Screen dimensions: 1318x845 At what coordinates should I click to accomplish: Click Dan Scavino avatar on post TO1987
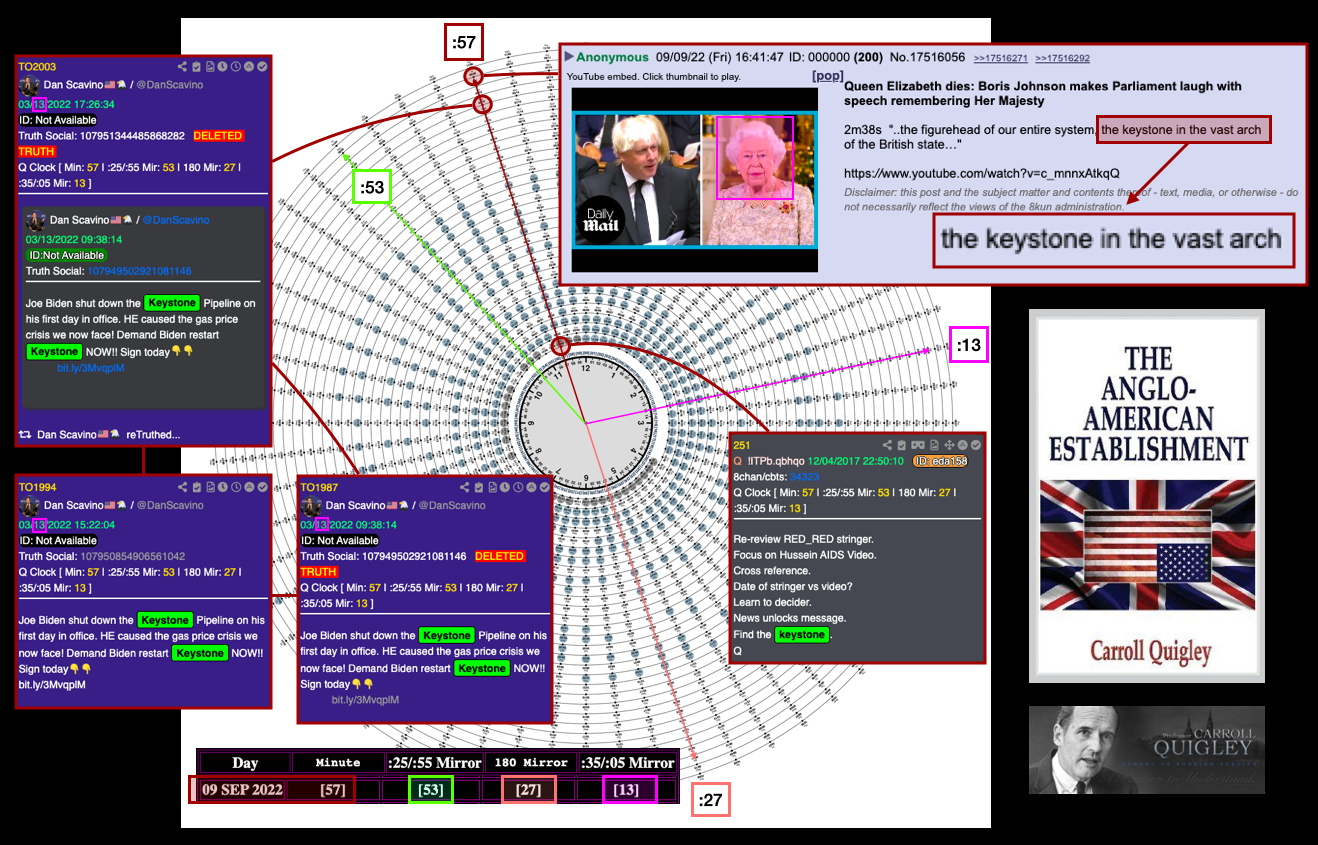point(311,506)
